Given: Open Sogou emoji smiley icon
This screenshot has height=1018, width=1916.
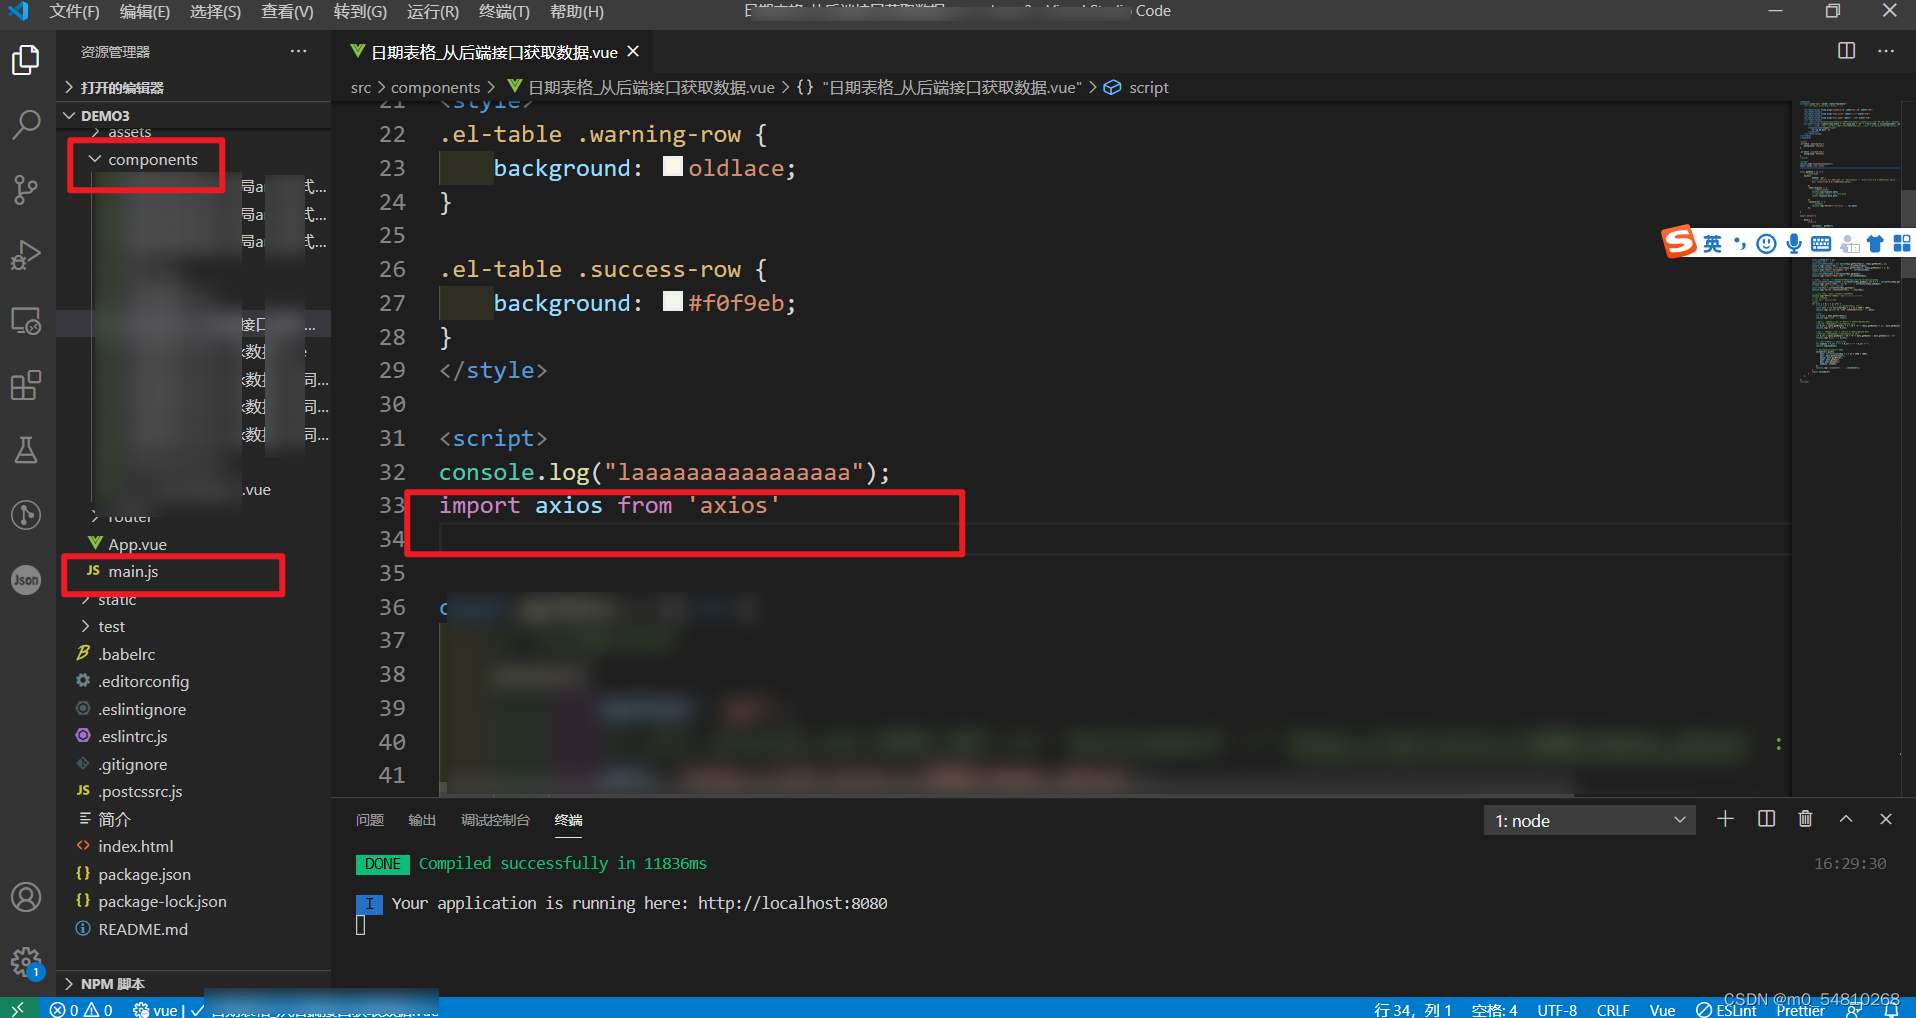Looking at the screenshot, I should click(x=1767, y=244).
